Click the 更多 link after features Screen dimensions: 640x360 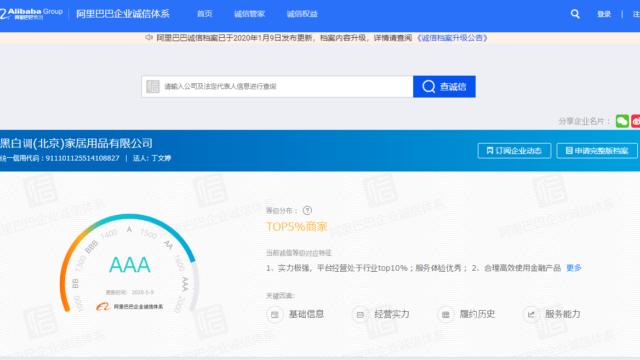[573, 268]
